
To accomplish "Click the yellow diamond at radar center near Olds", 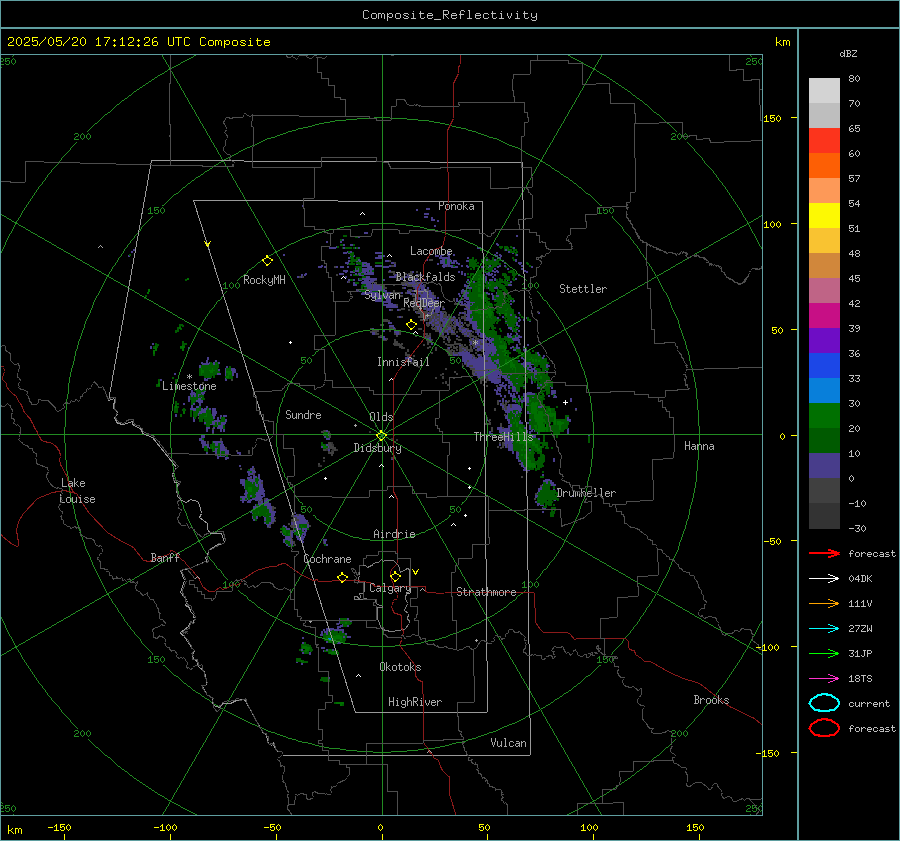I will click(x=381, y=436).
